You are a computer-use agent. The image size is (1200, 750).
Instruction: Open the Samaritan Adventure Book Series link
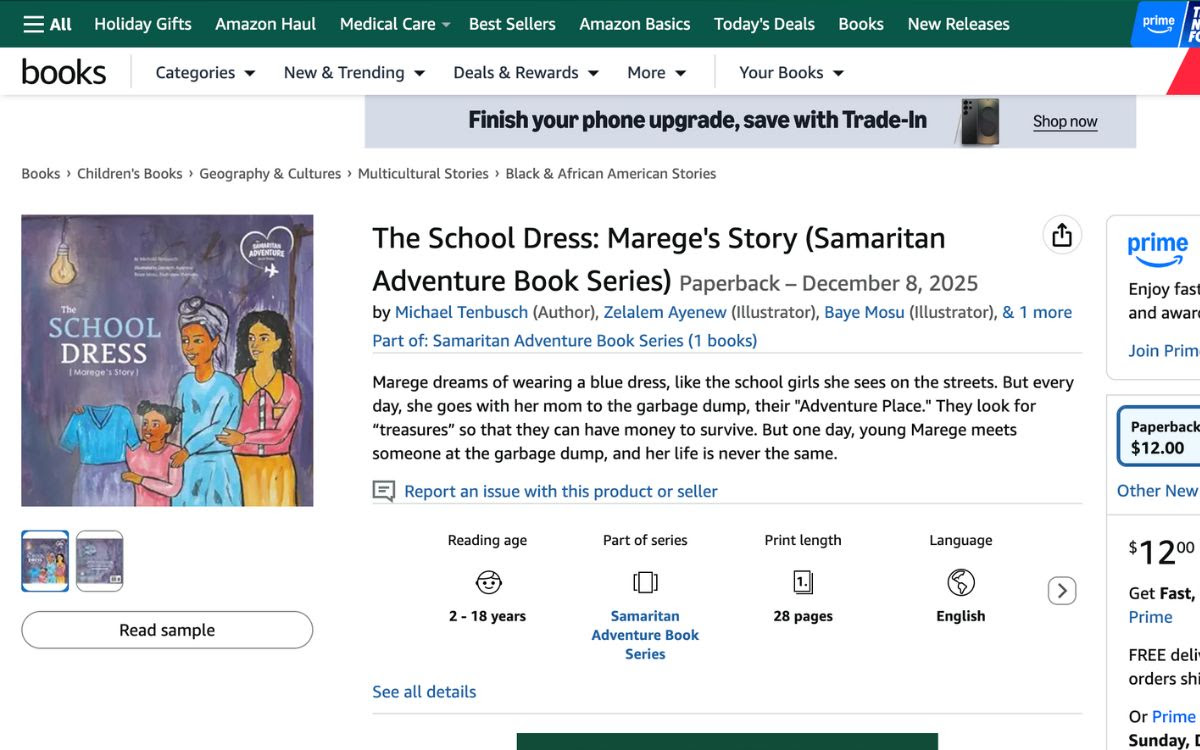click(x=644, y=635)
